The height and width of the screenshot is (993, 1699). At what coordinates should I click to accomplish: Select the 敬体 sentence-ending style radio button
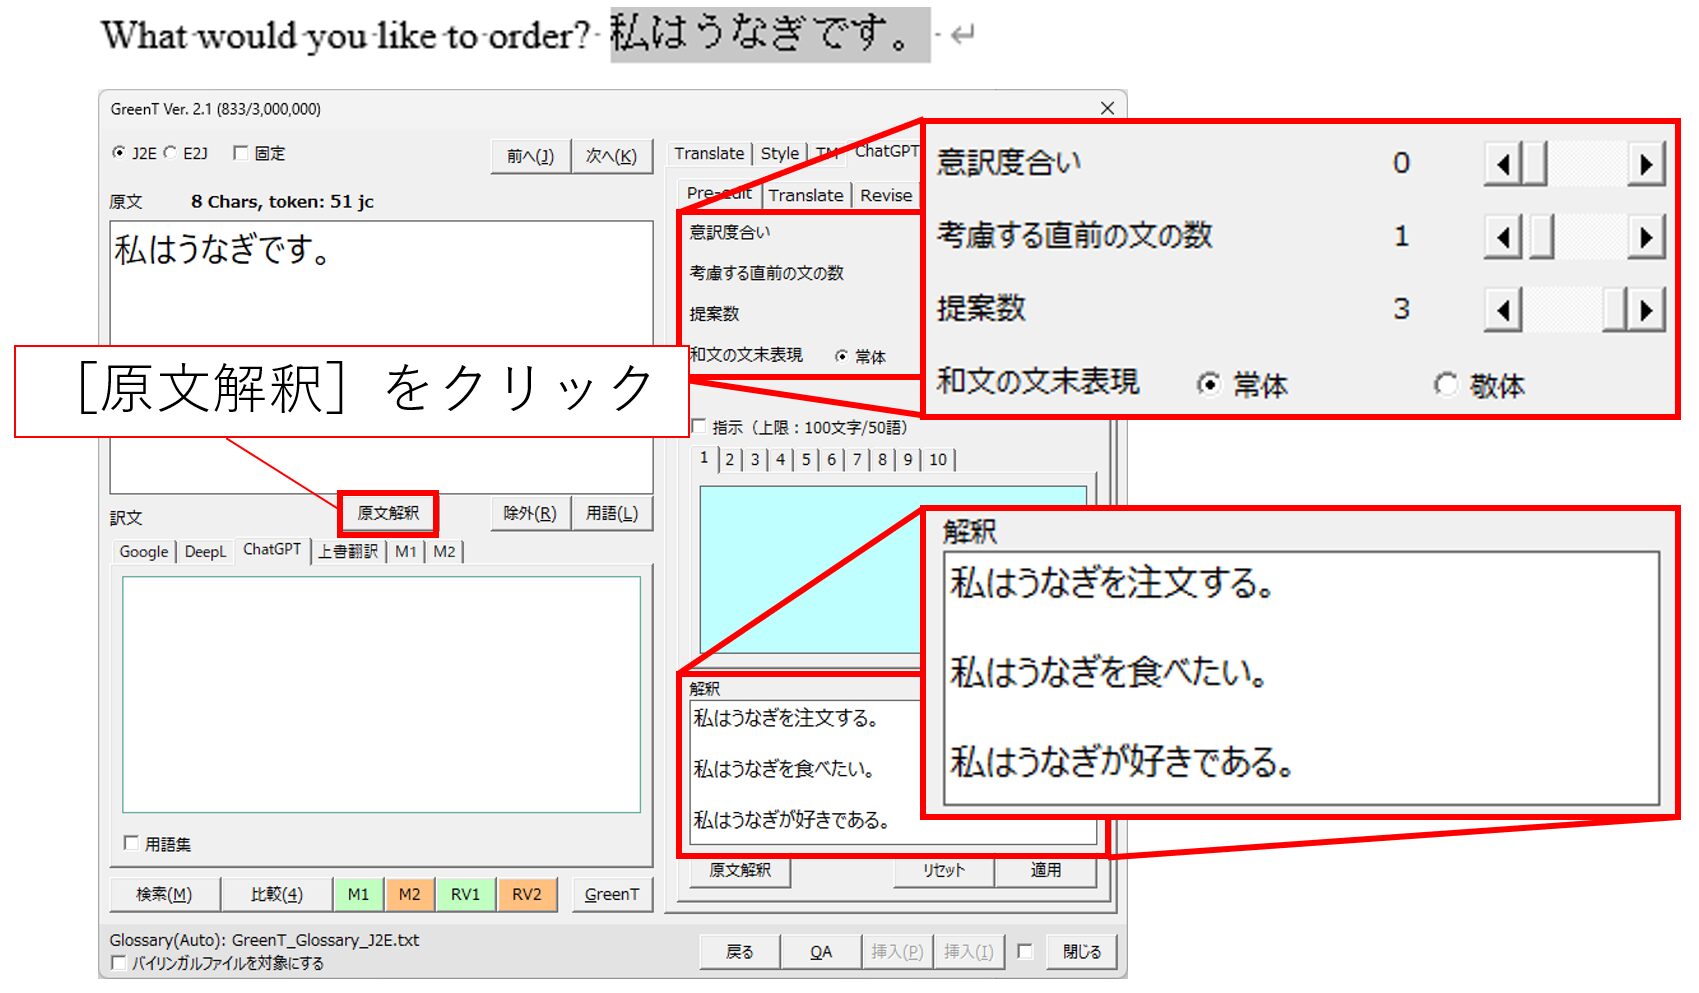(x=1446, y=384)
